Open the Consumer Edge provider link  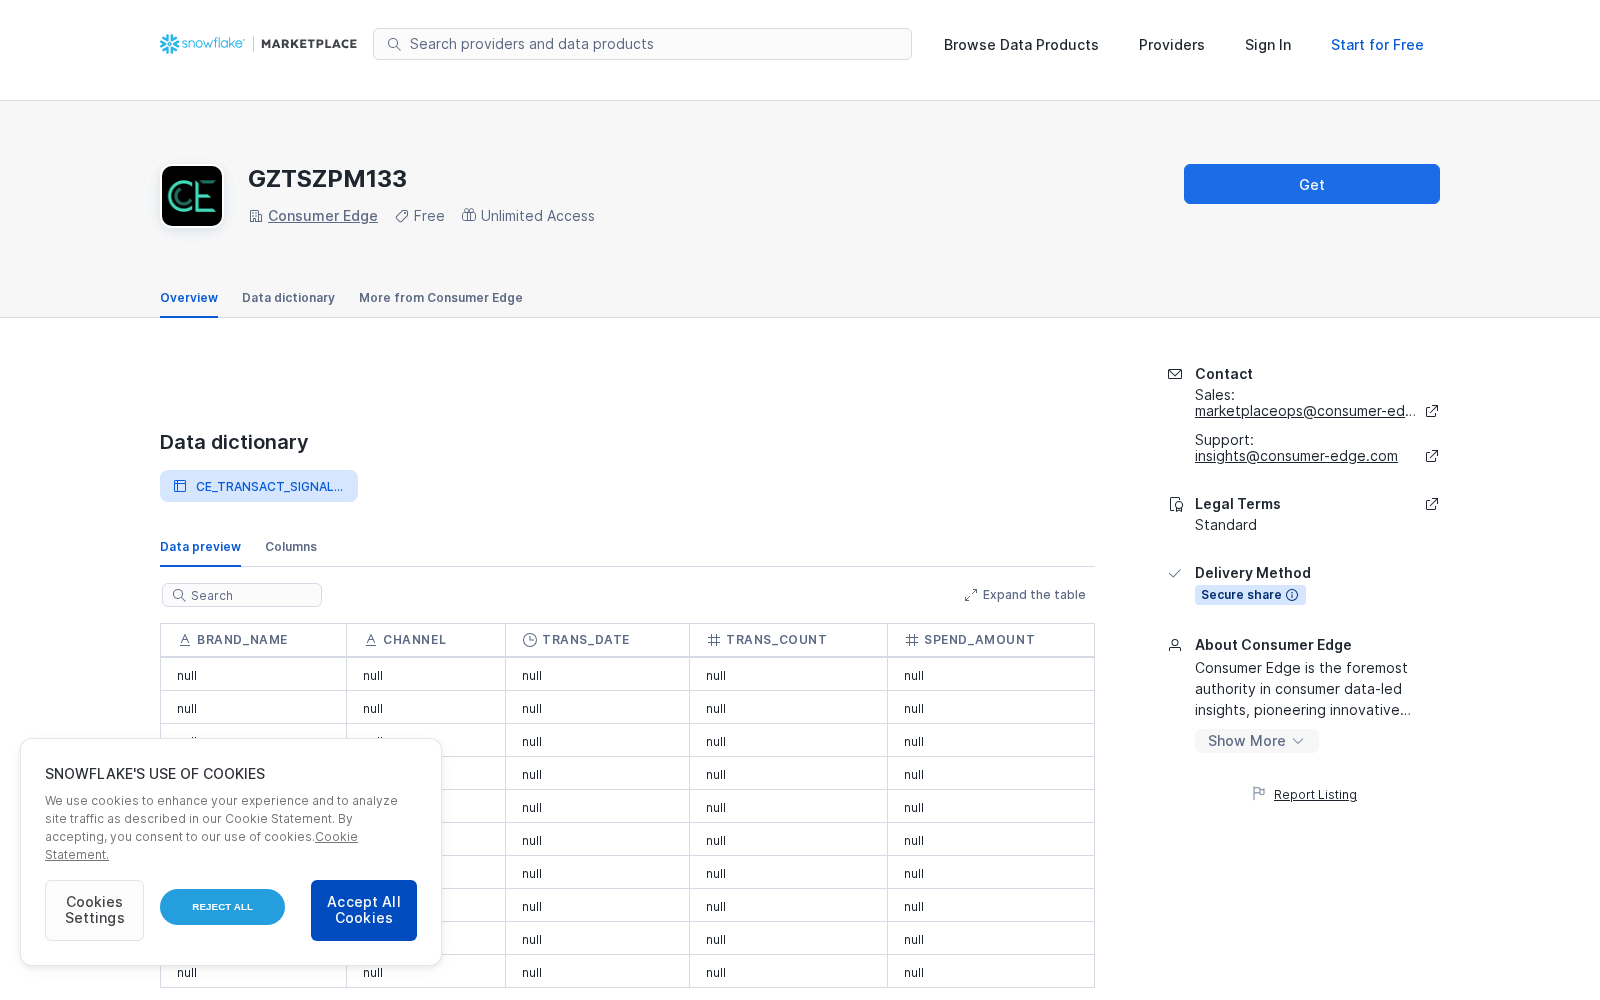pyautogui.click(x=323, y=216)
